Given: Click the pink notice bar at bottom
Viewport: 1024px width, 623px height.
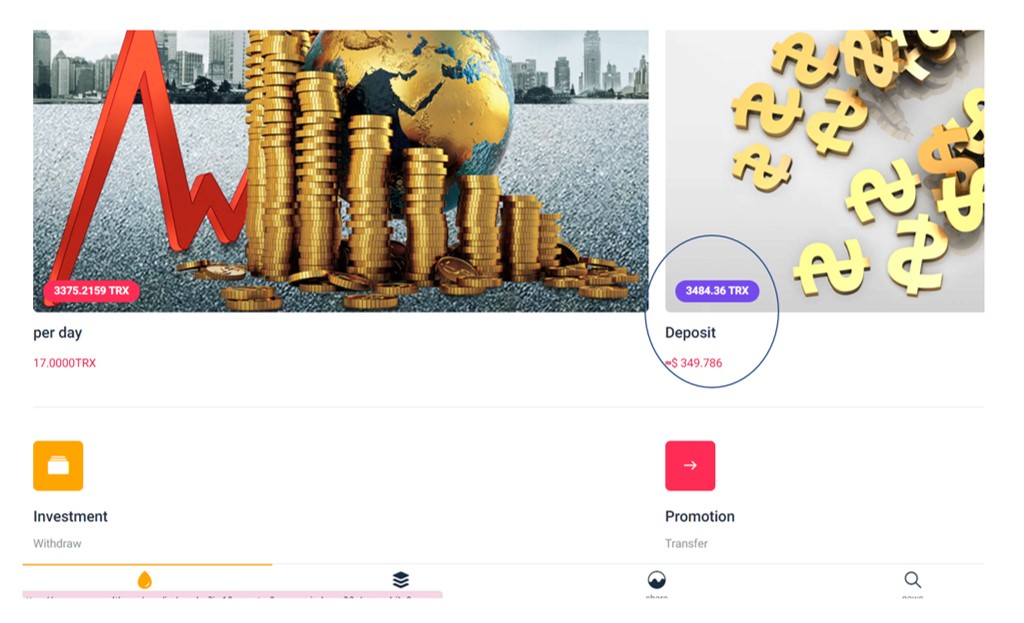Looking at the screenshot, I should (x=232, y=595).
